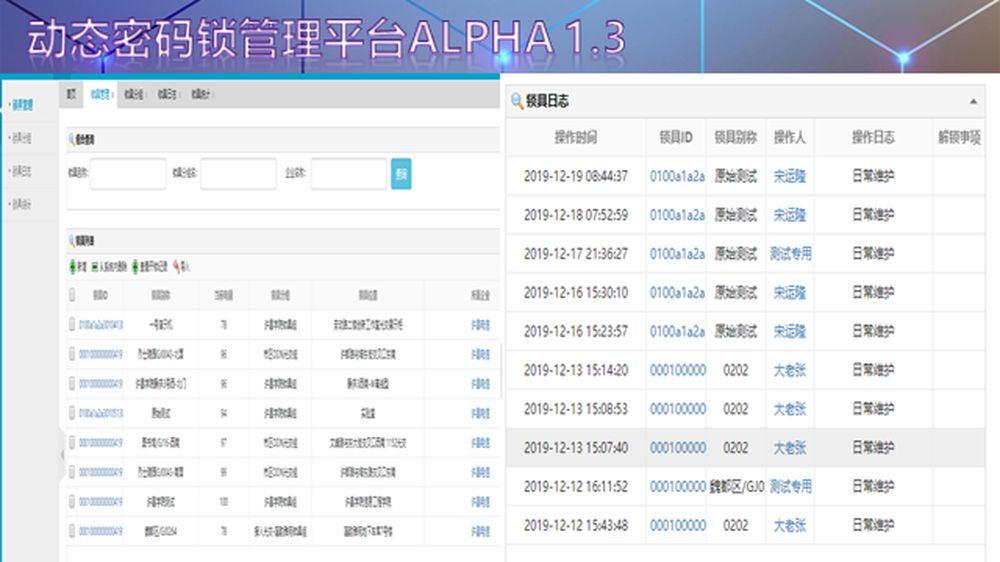Click the magnifier icon beside the 锁具日志 title
Viewport: 1000px width, 562px height.
(516, 102)
